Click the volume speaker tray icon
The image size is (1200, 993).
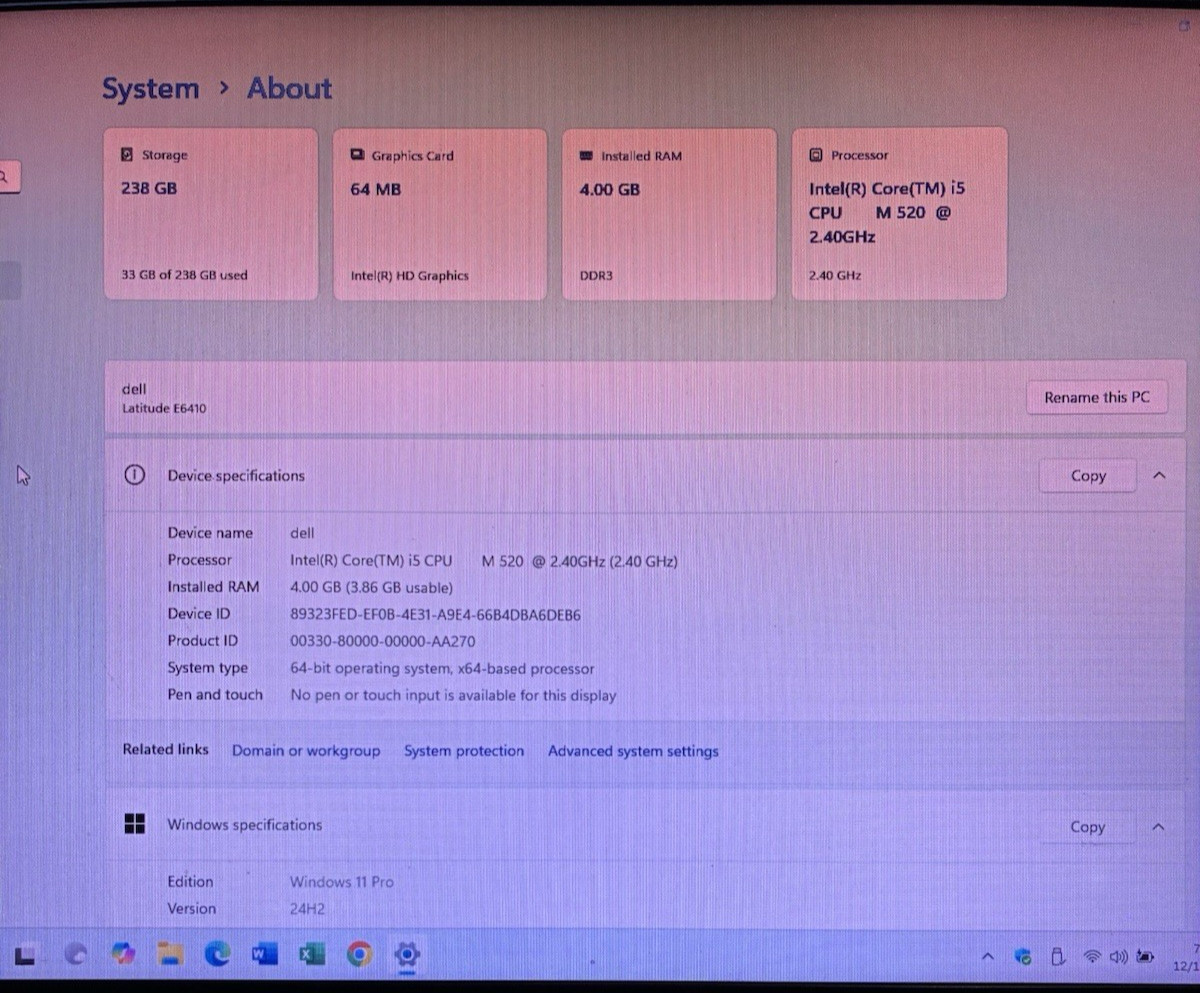1118,957
